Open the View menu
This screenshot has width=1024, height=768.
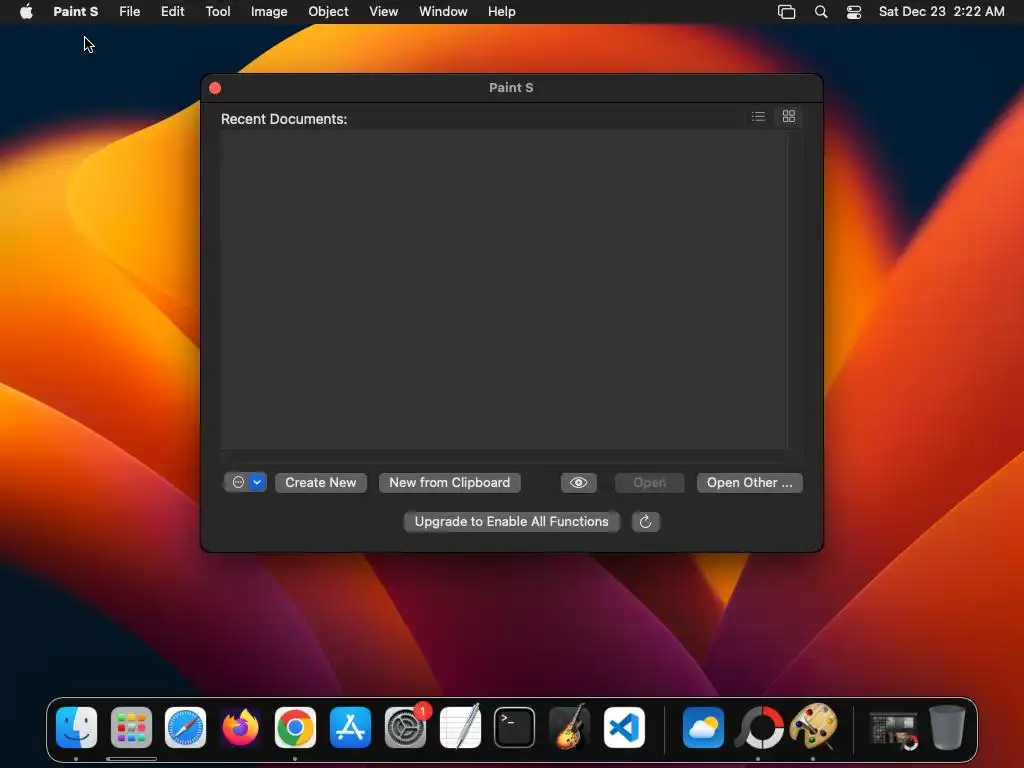383,12
